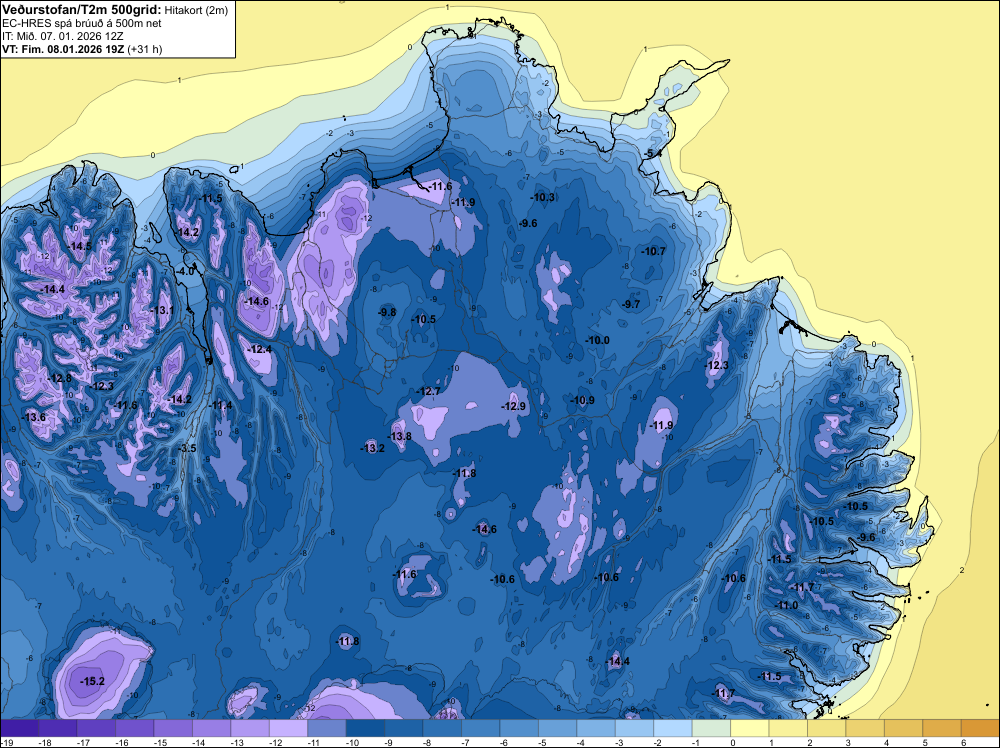Viewport: 1000px width, 748px height.
Task: Click the -11.0 temperature value
Action: (786, 605)
